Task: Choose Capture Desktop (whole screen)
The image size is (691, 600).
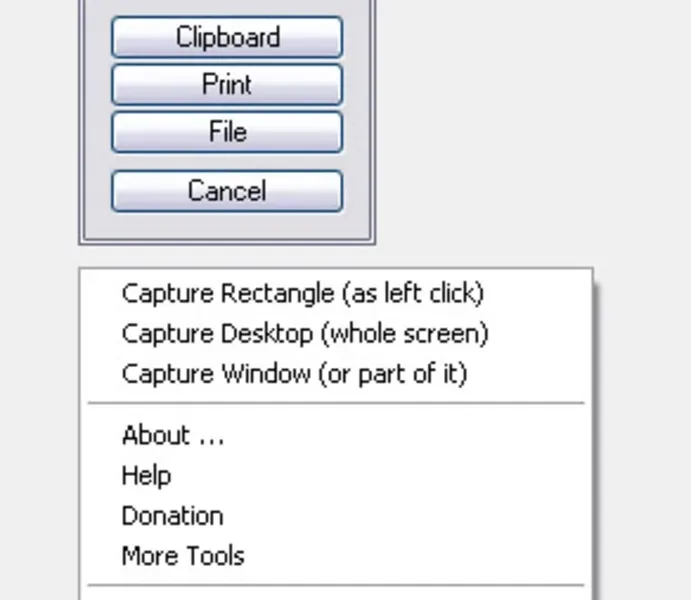Action: pos(304,334)
